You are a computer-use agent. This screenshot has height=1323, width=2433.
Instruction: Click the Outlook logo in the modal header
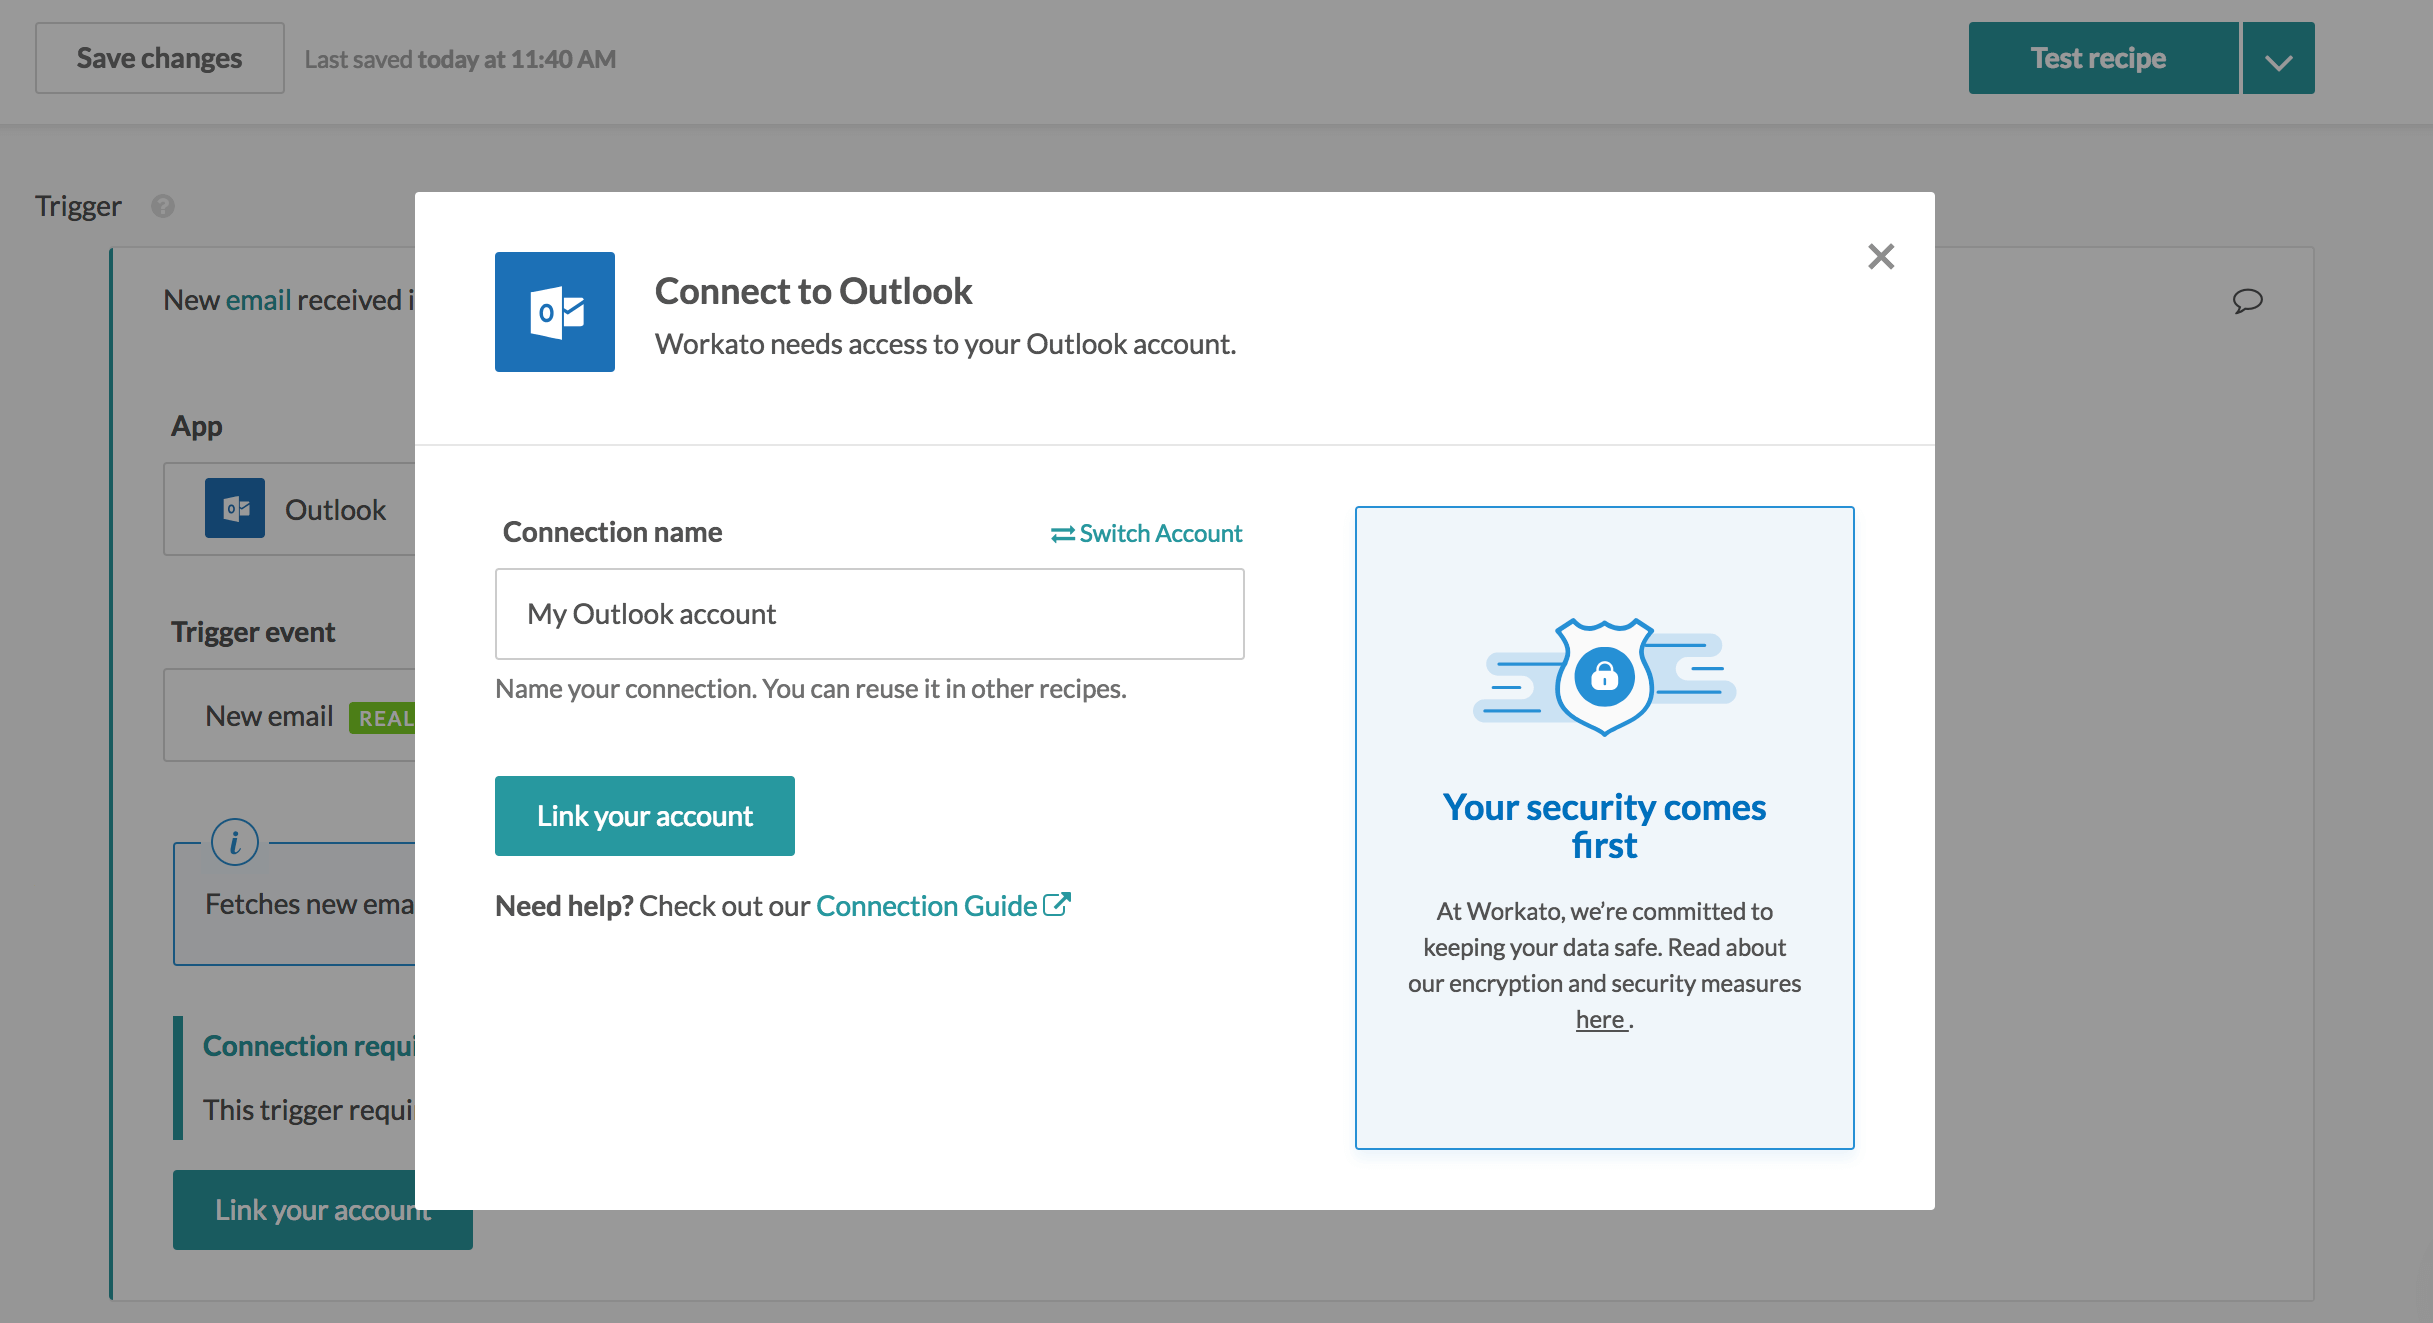click(x=555, y=311)
